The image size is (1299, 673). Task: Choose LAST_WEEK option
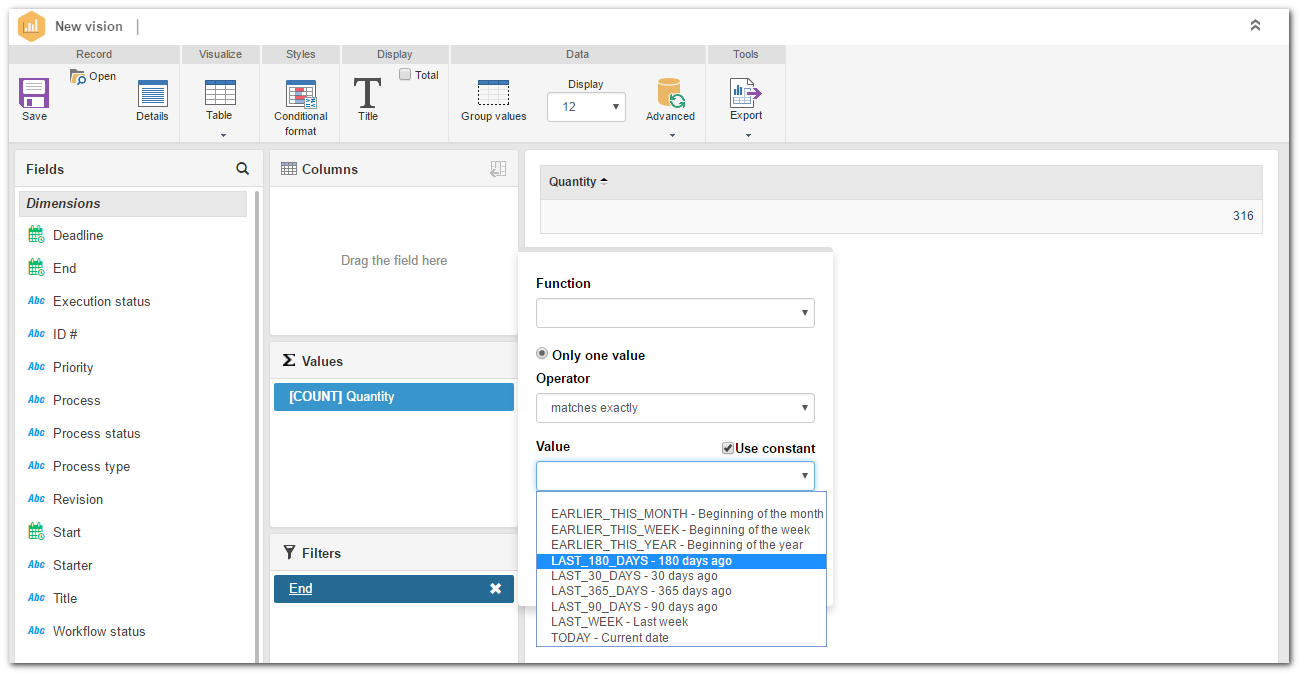pos(681,622)
